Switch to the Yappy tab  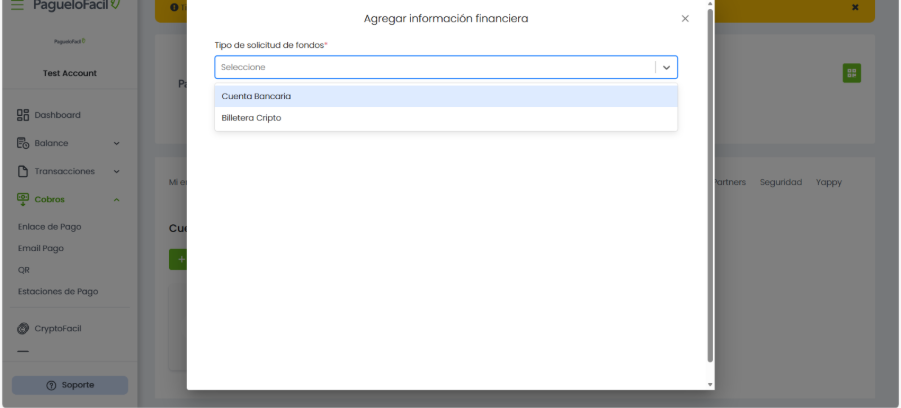828,182
